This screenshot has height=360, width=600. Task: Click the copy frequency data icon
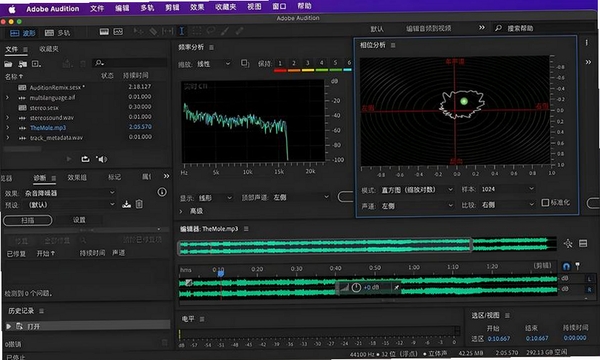coord(245,63)
